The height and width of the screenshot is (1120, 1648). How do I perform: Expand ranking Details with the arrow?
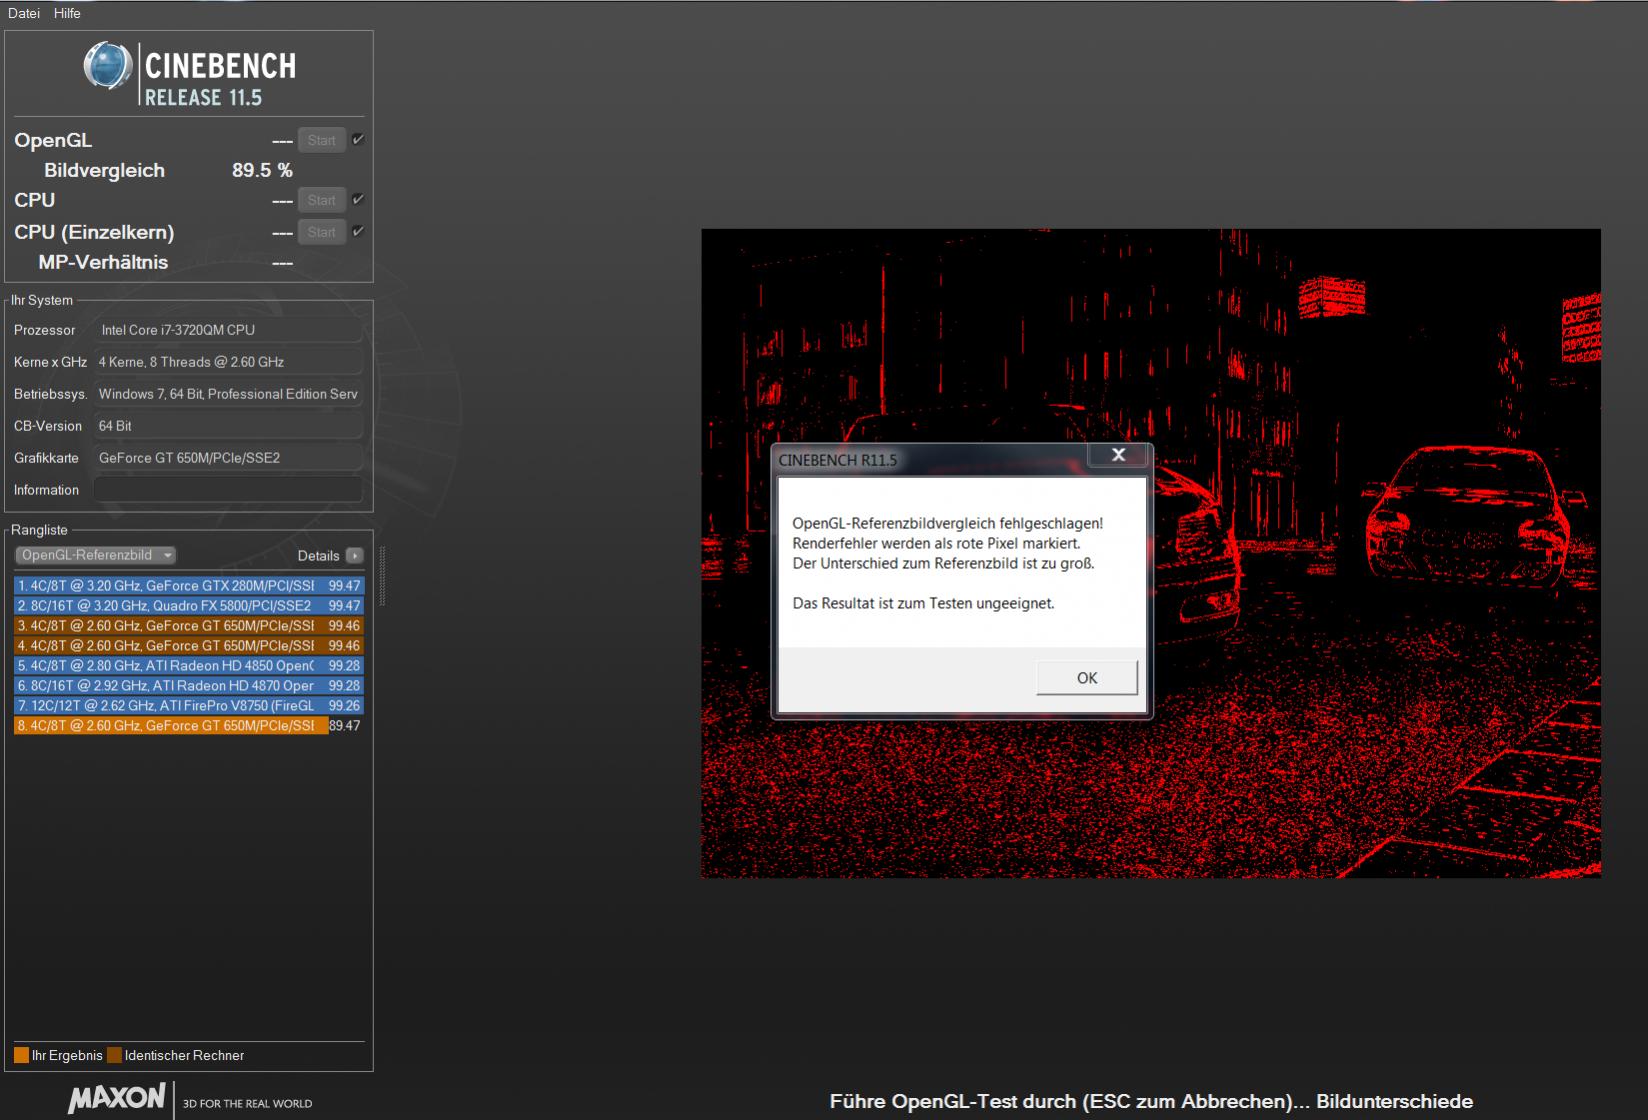pyautogui.click(x=354, y=555)
